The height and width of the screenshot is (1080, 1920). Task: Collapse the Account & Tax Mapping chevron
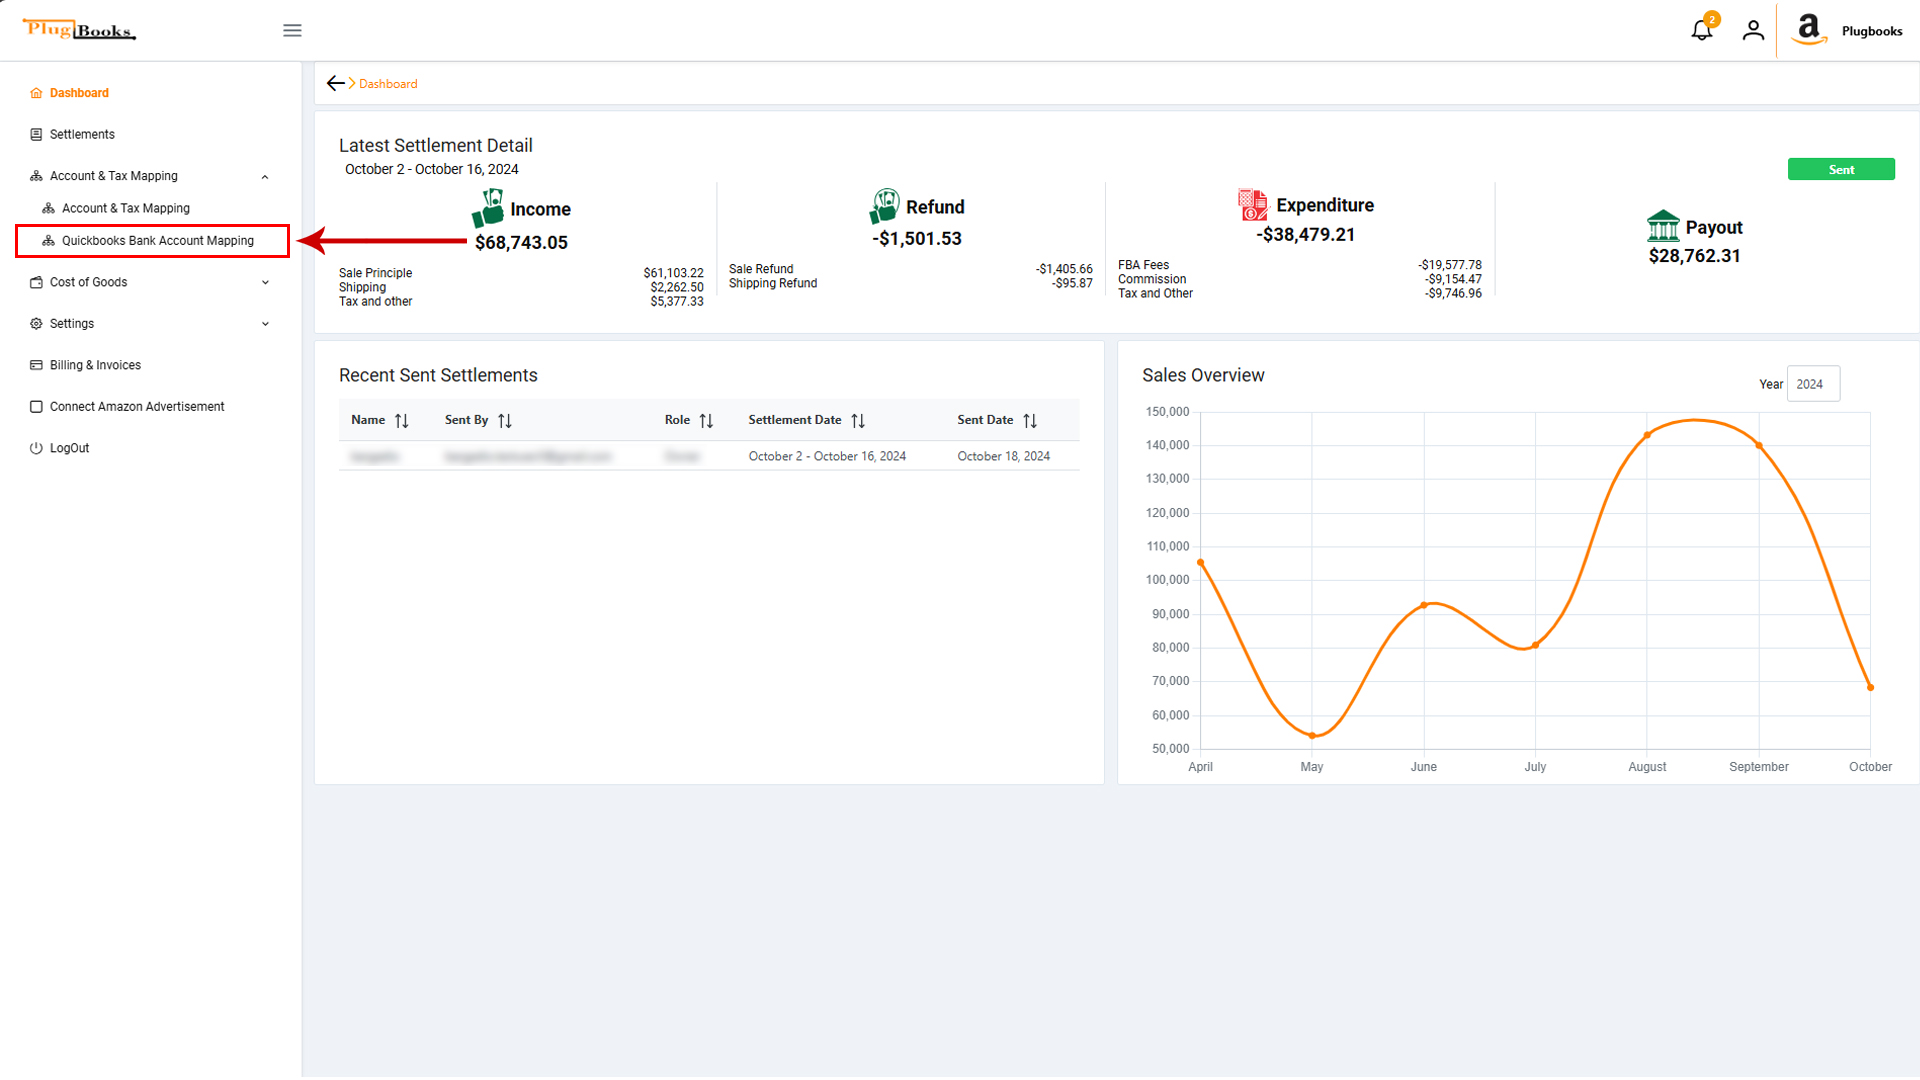(x=265, y=177)
